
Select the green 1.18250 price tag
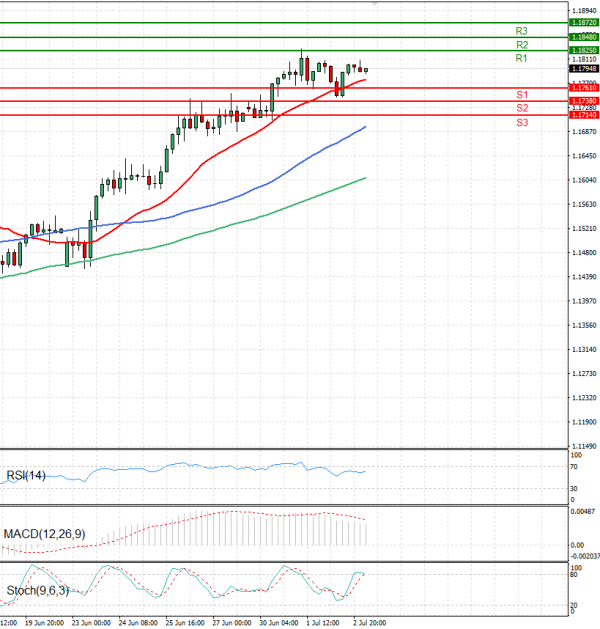(x=584, y=51)
